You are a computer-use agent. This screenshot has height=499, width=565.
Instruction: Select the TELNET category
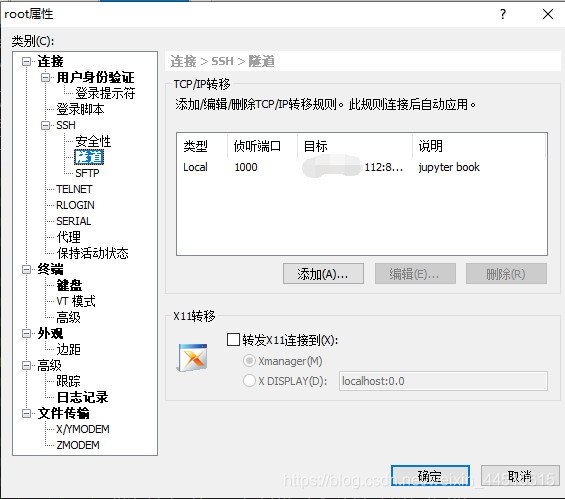(74, 189)
